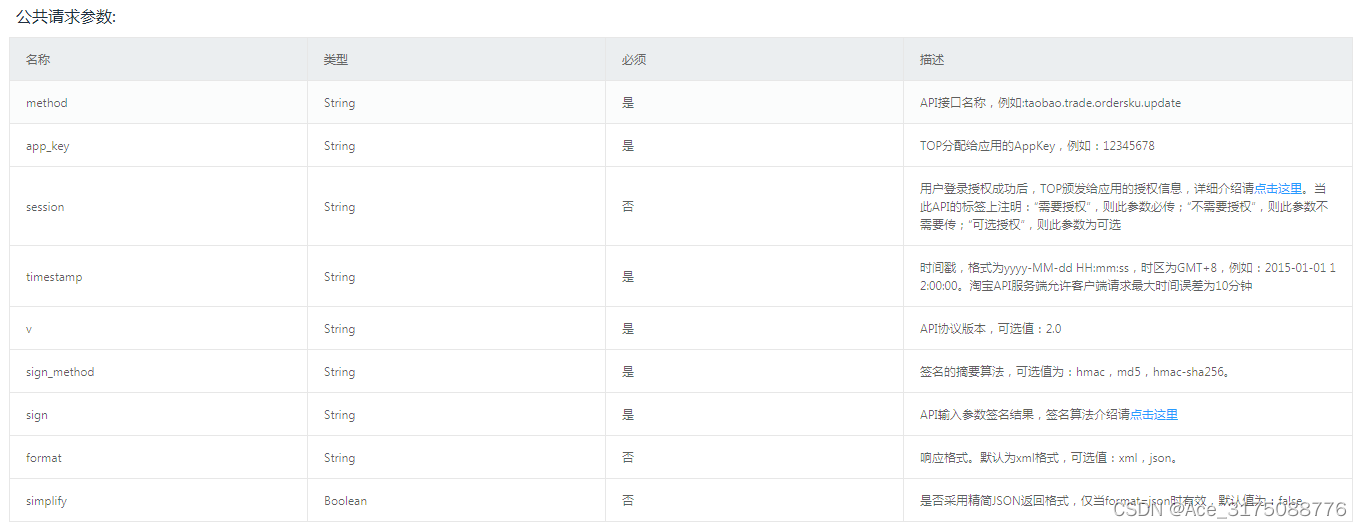Click the 否 required value for format
This screenshot has height=528, width=1362.
(628, 458)
